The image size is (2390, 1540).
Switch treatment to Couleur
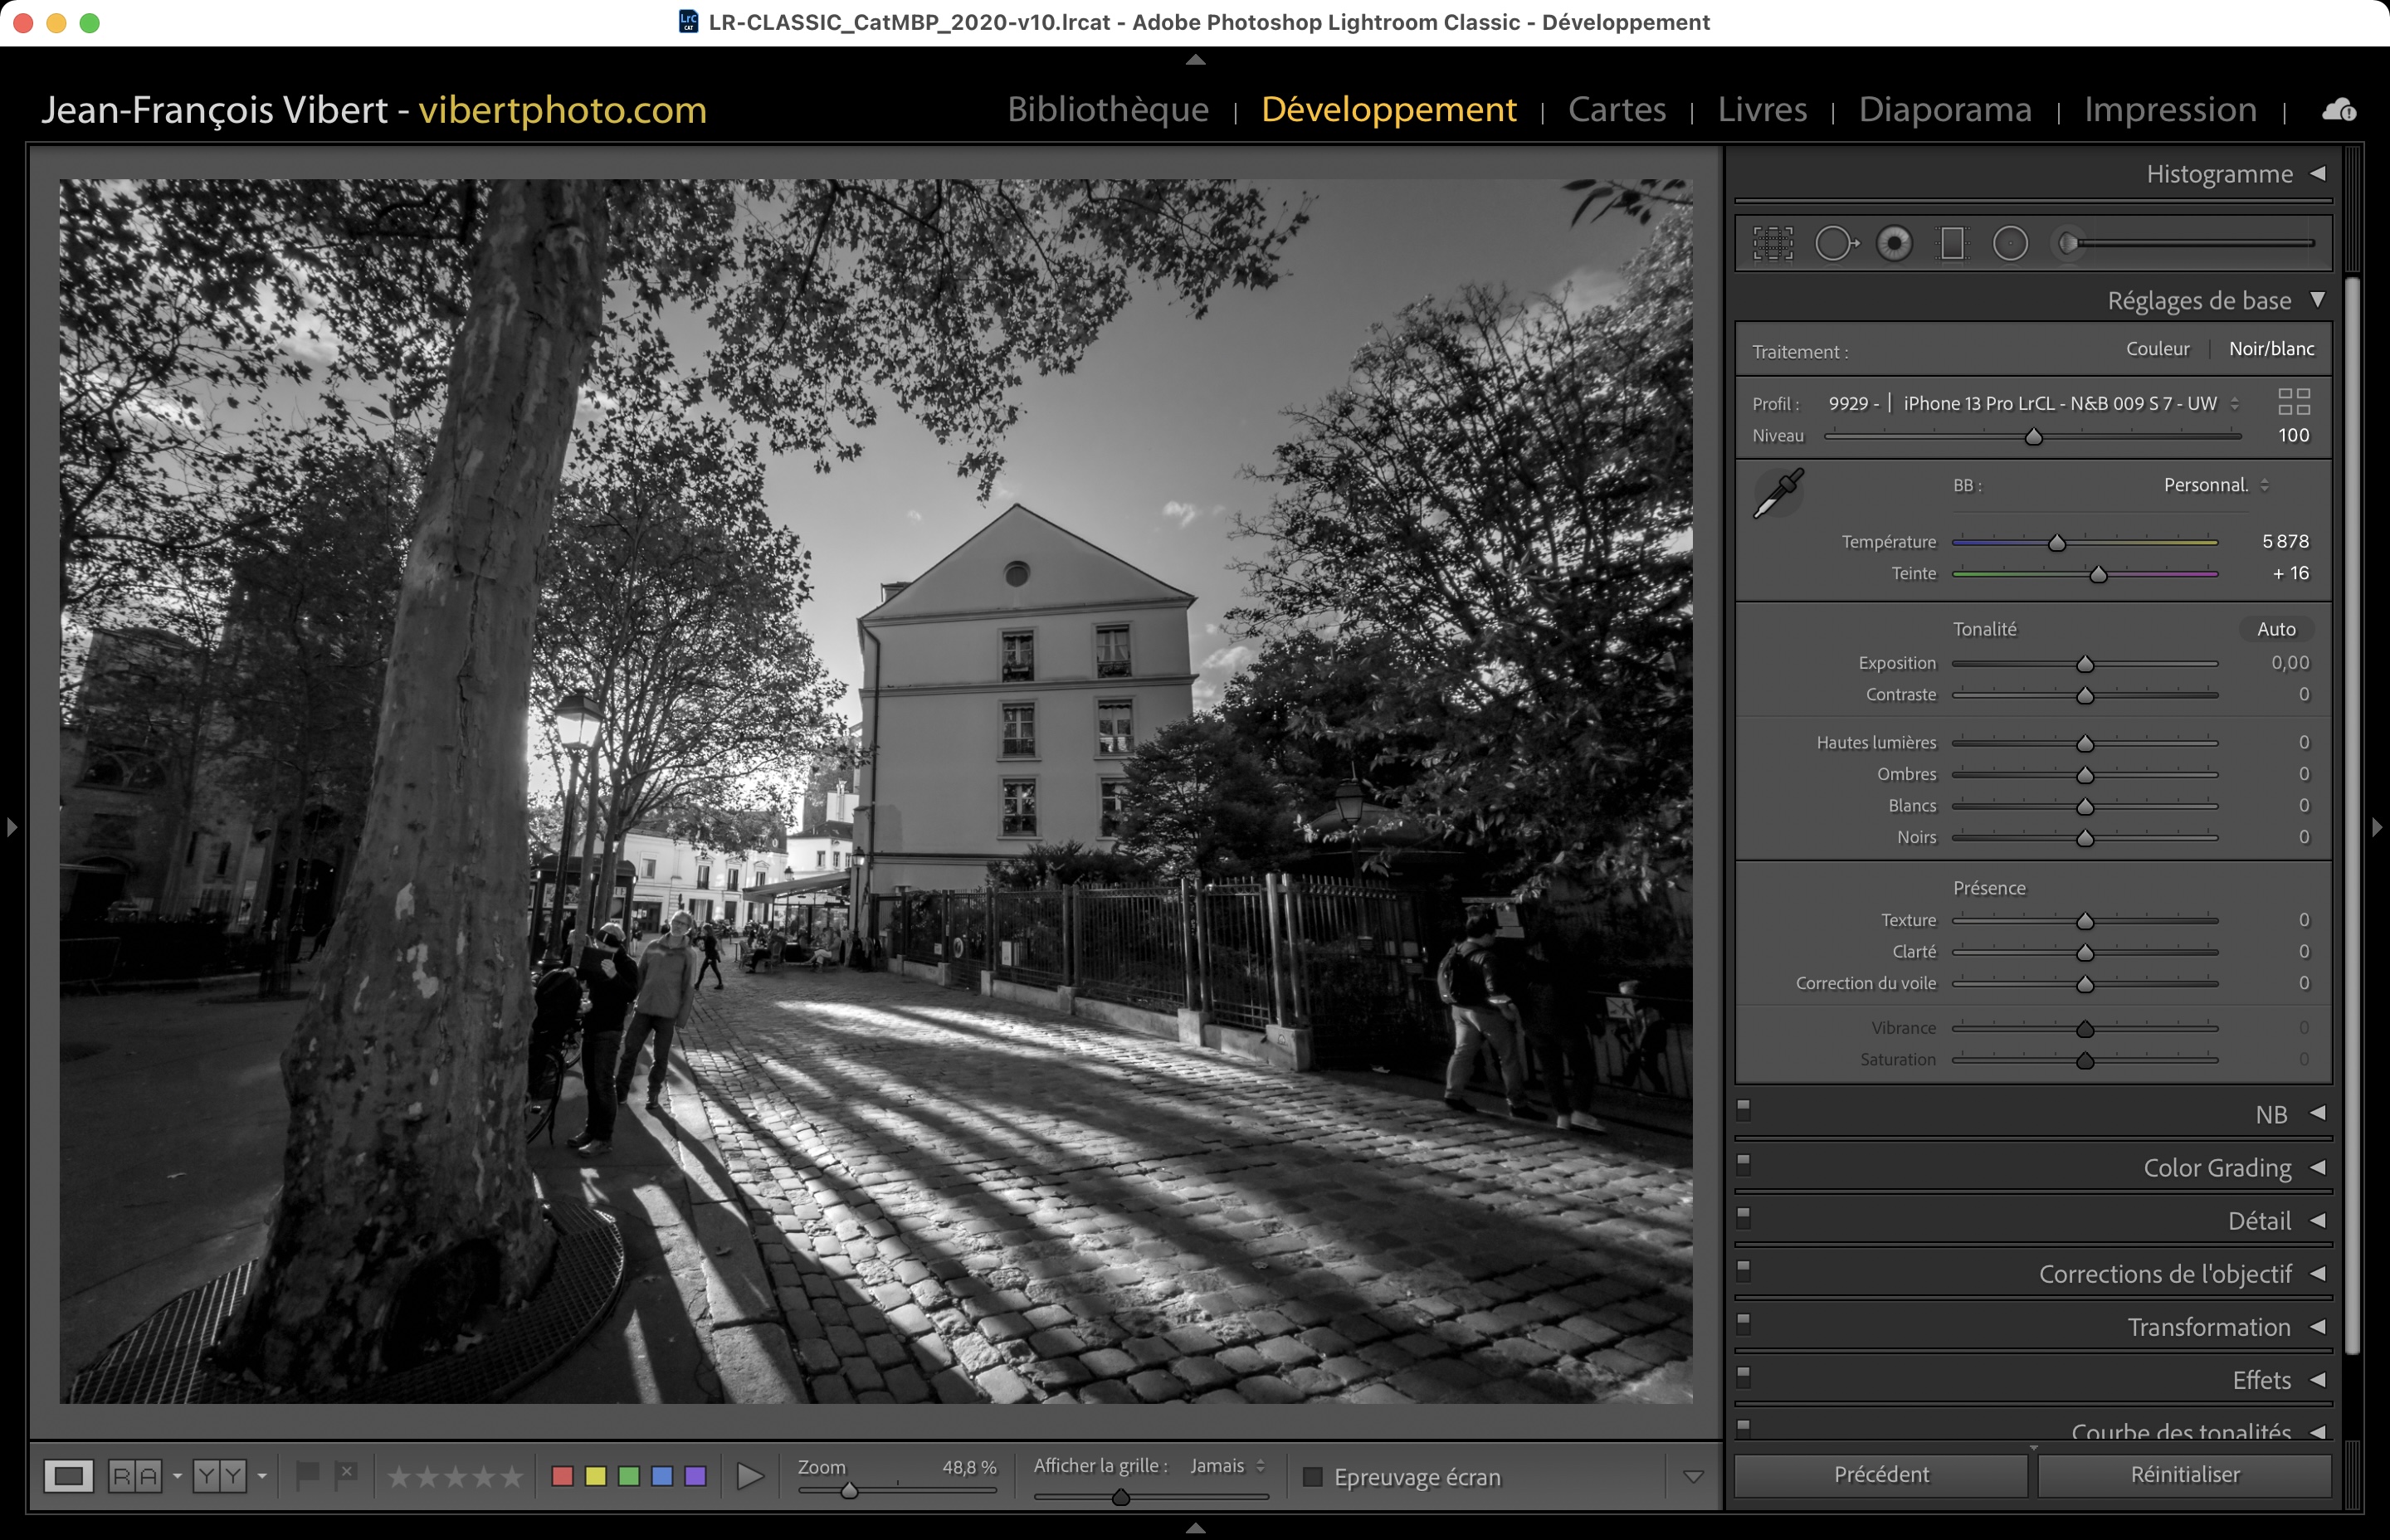pyautogui.click(x=2157, y=349)
